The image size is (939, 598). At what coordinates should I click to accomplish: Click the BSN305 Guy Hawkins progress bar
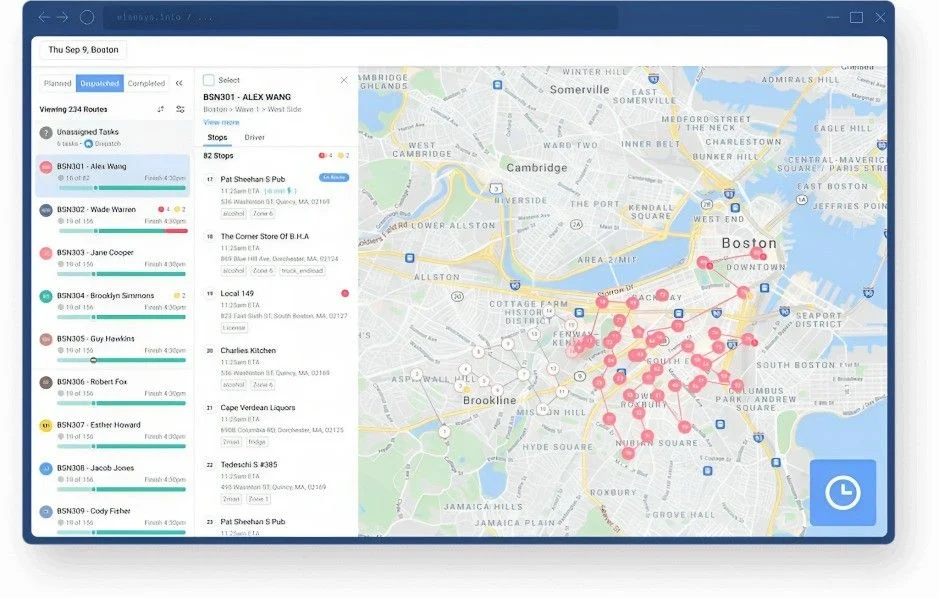pos(122,360)
